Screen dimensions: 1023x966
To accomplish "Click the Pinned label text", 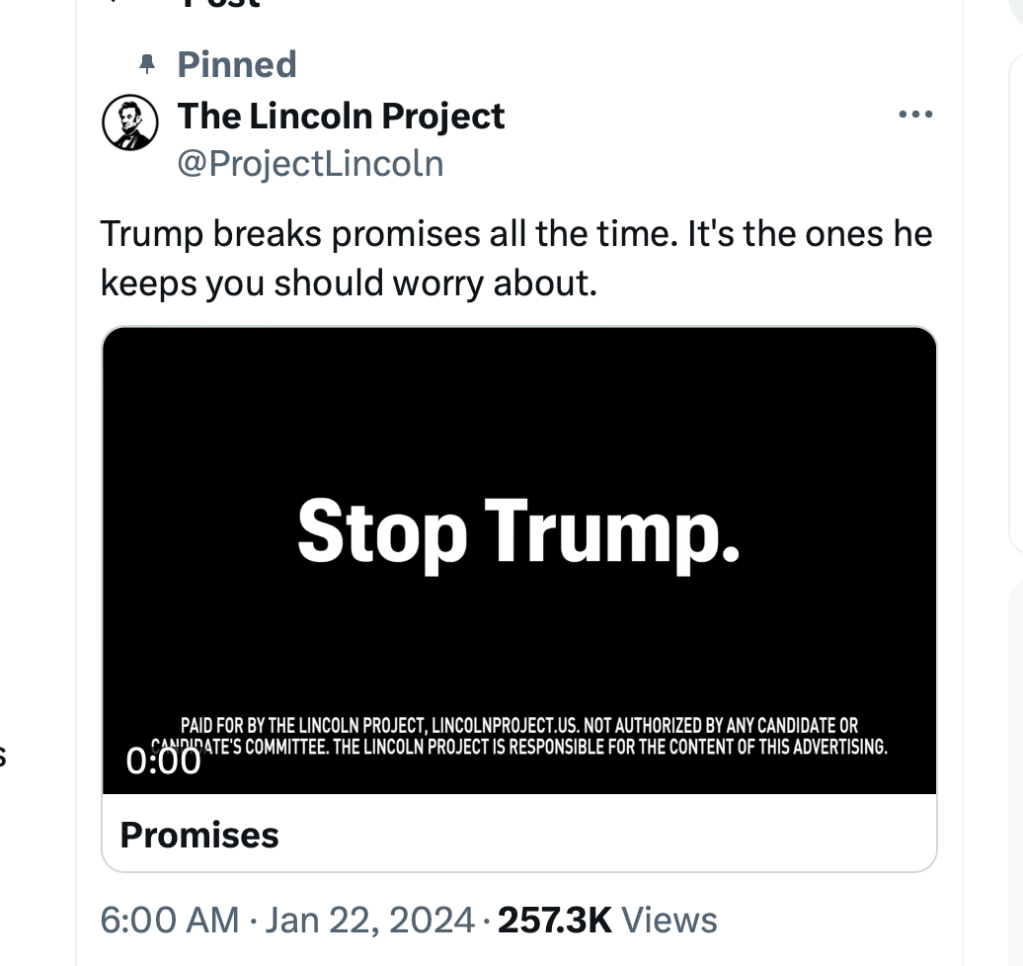I will click(237, 65).
